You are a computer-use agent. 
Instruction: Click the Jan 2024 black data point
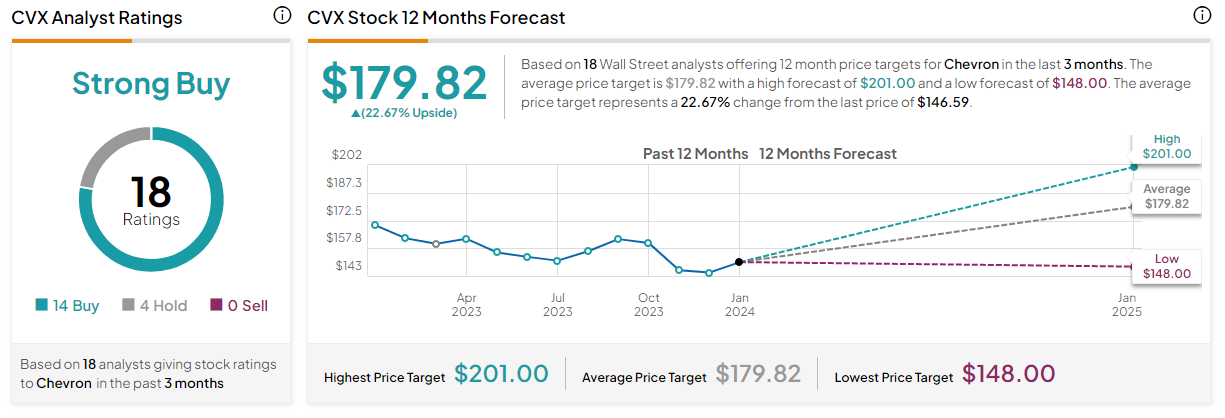739,262
